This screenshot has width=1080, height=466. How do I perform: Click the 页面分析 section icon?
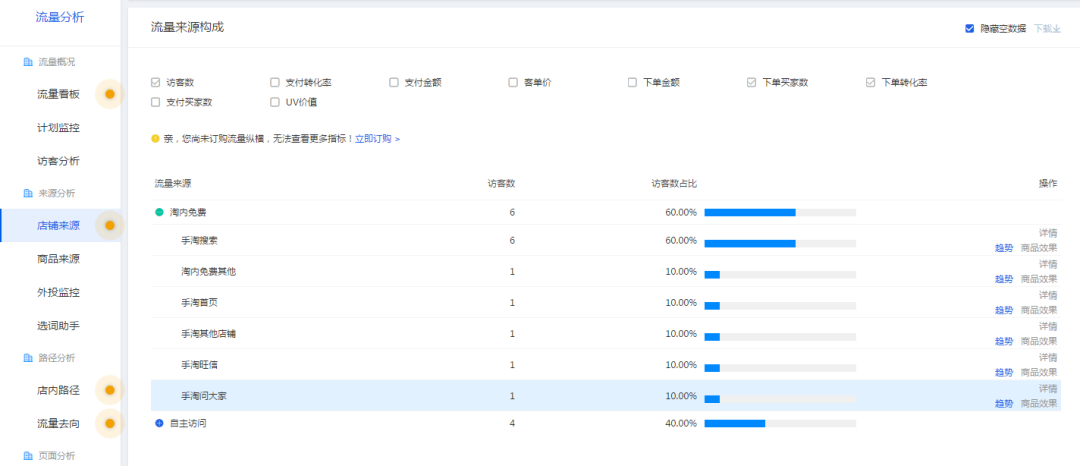28,456
